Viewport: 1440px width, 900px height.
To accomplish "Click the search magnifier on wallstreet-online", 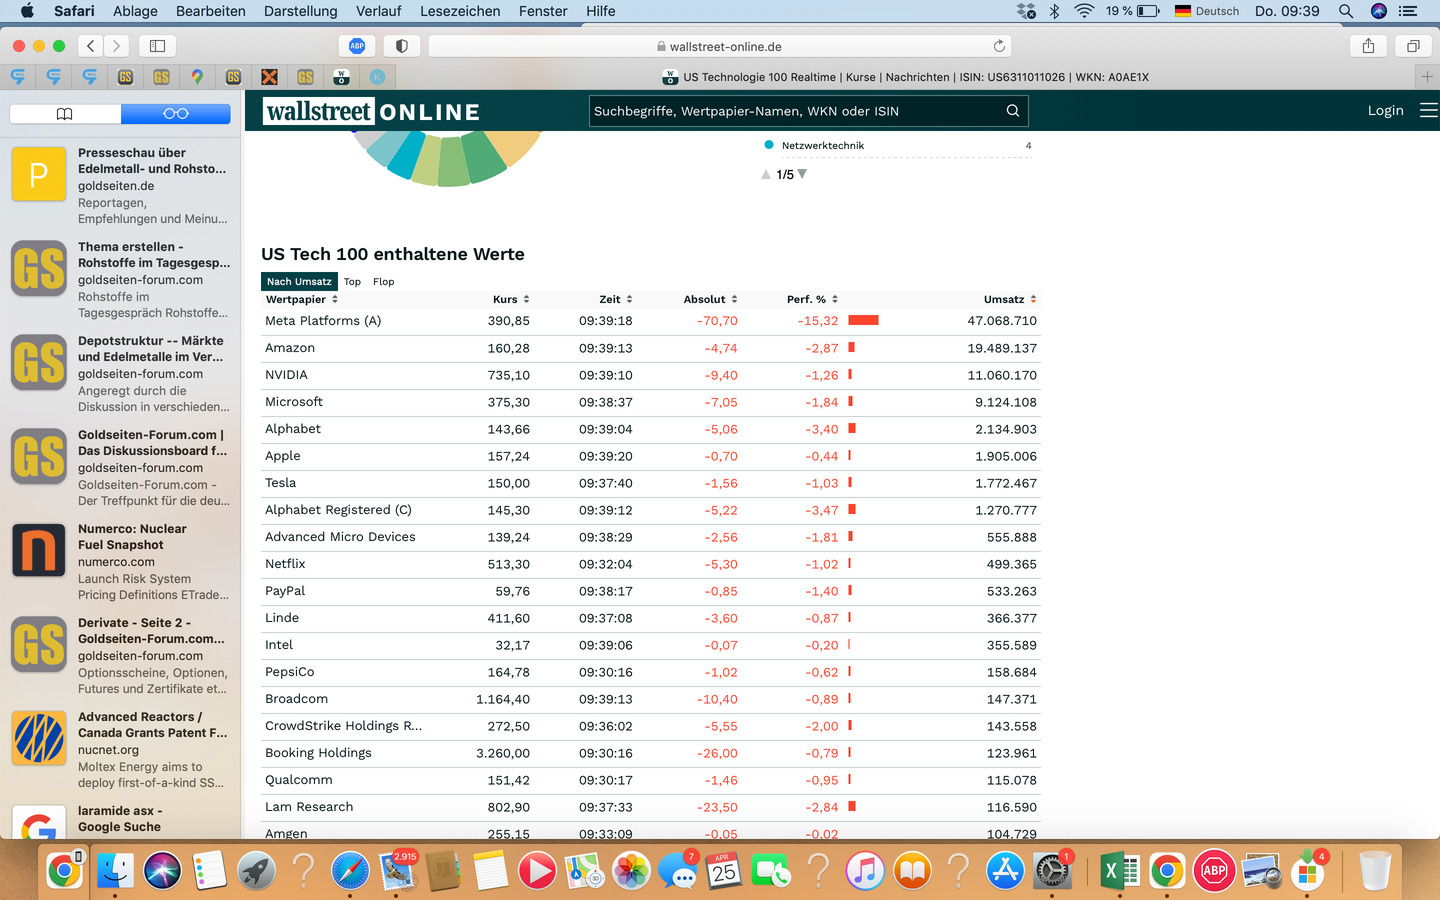I will pyautogui.click(x=1012, y=111).
